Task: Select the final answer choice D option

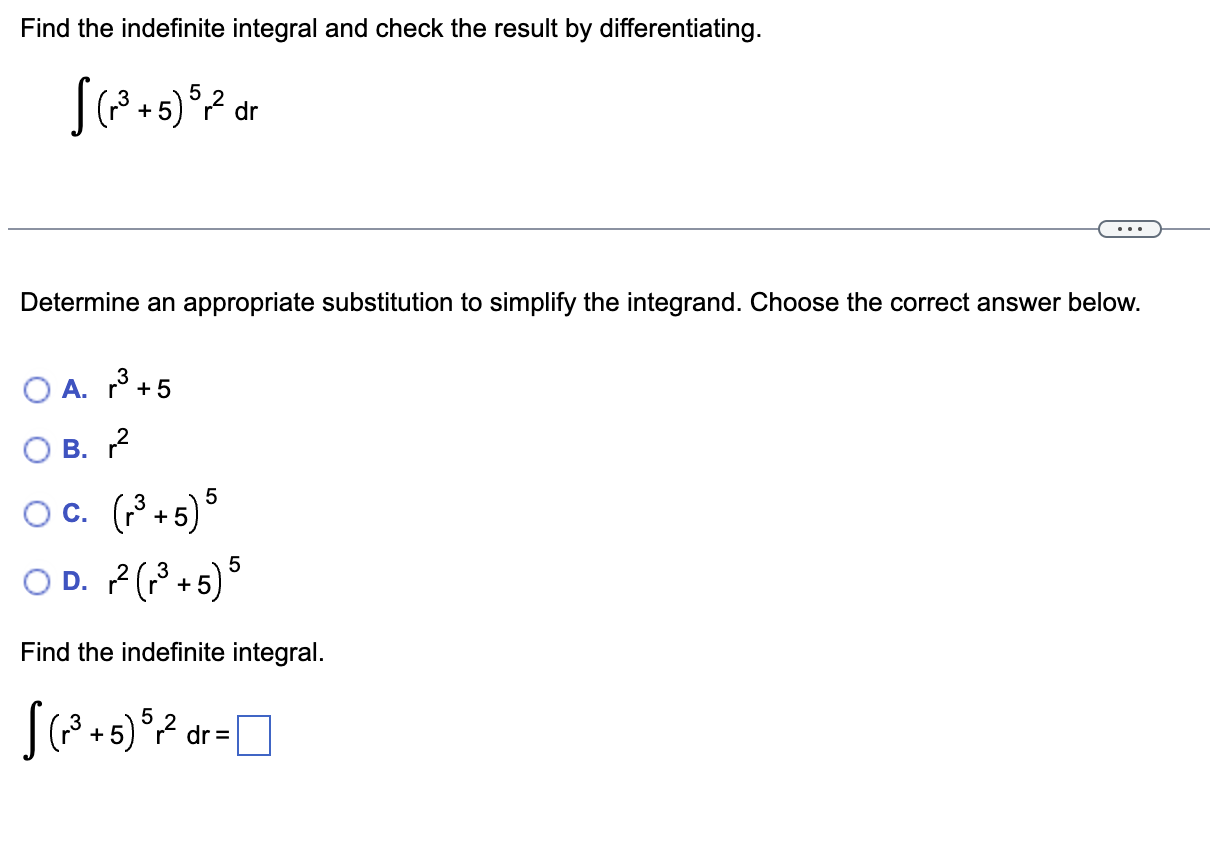Action: click(37, 578)
